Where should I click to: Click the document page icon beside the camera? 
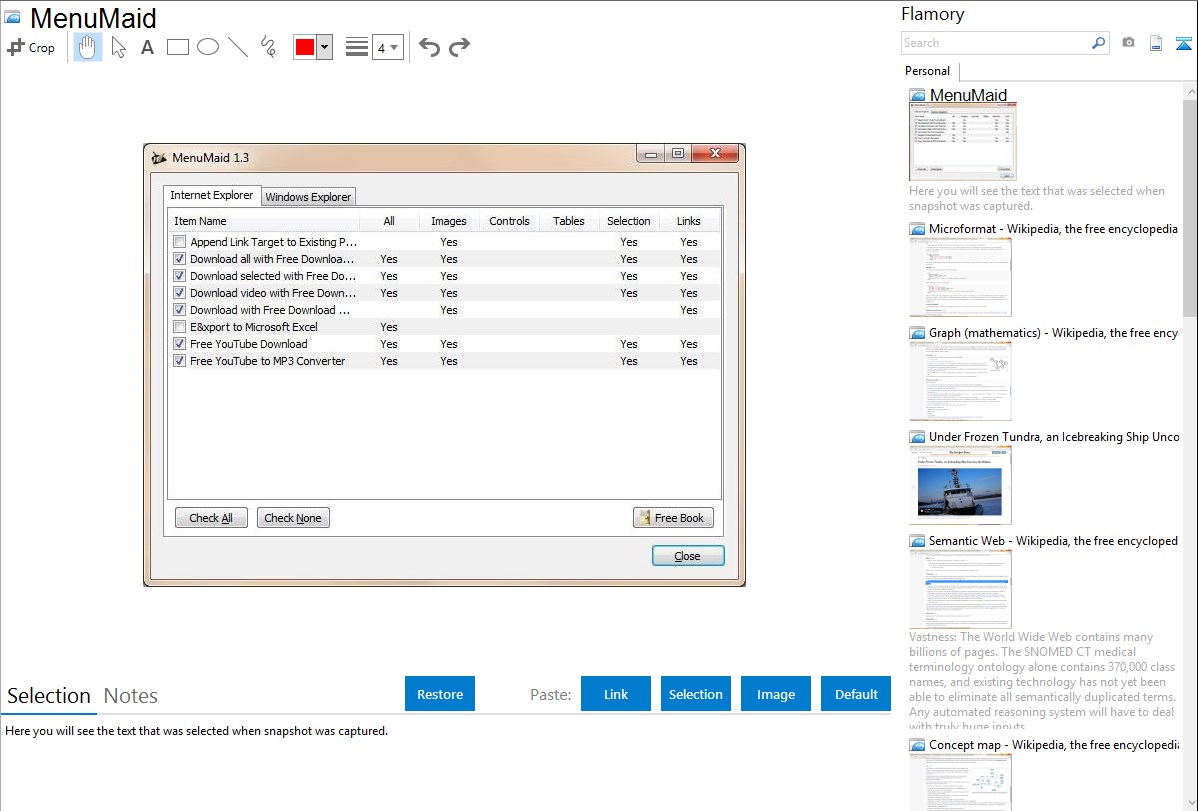pyautogui.click(x=1156, y=43)
